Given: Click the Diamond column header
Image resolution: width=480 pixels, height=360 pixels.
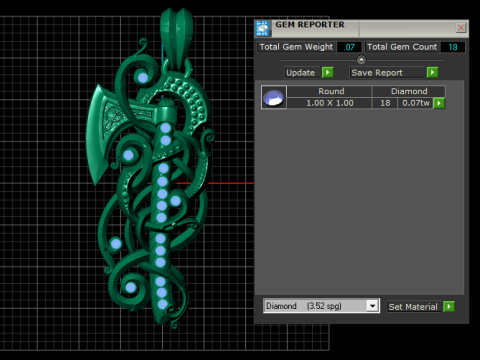Looking at the screenshot, I should tap(409, 91).
